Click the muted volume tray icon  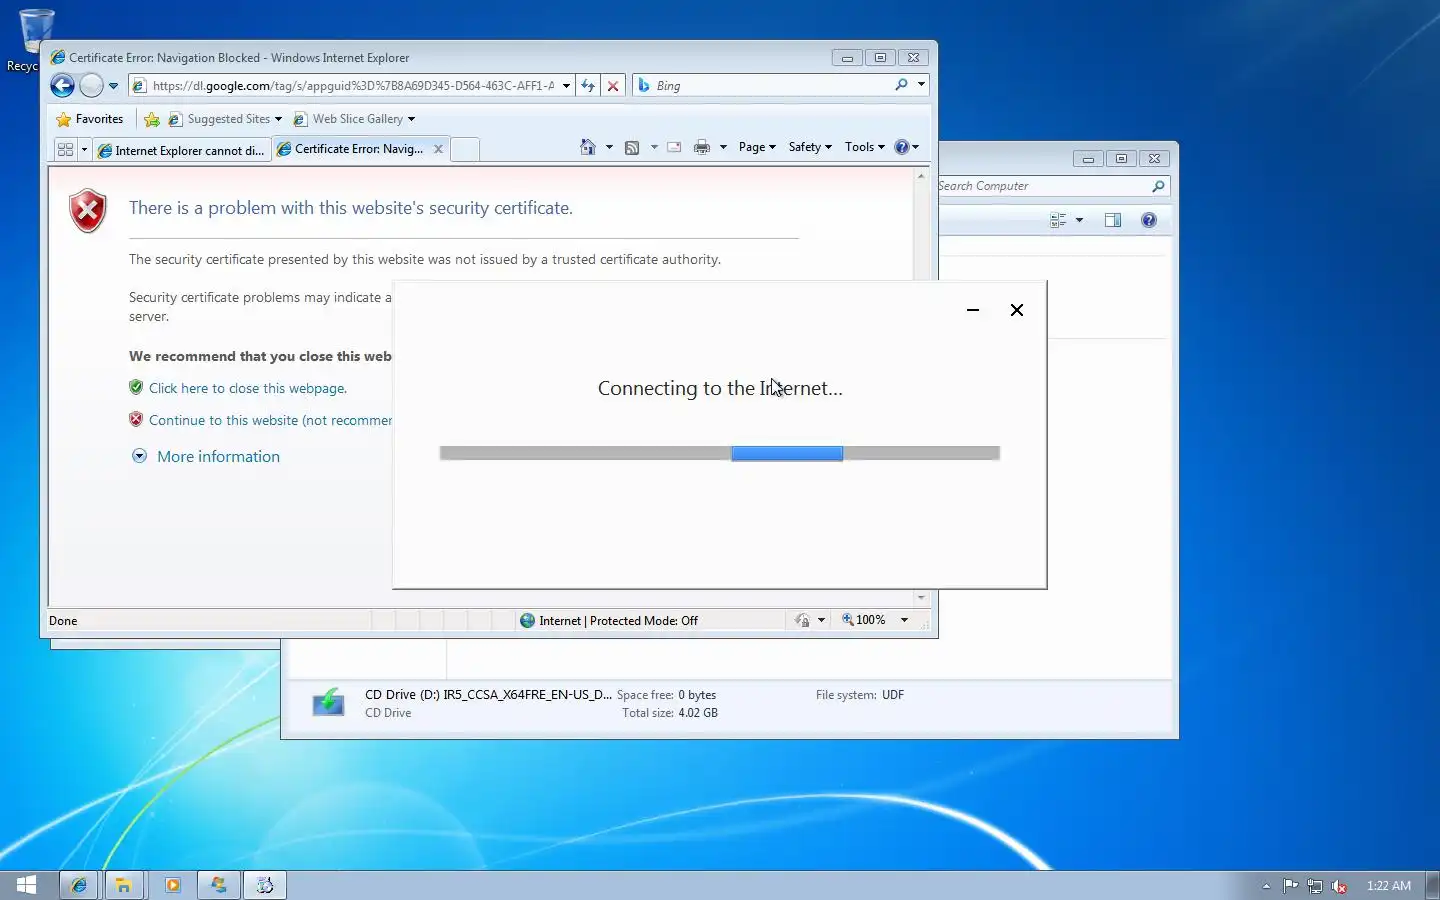tap(1339, 886)
